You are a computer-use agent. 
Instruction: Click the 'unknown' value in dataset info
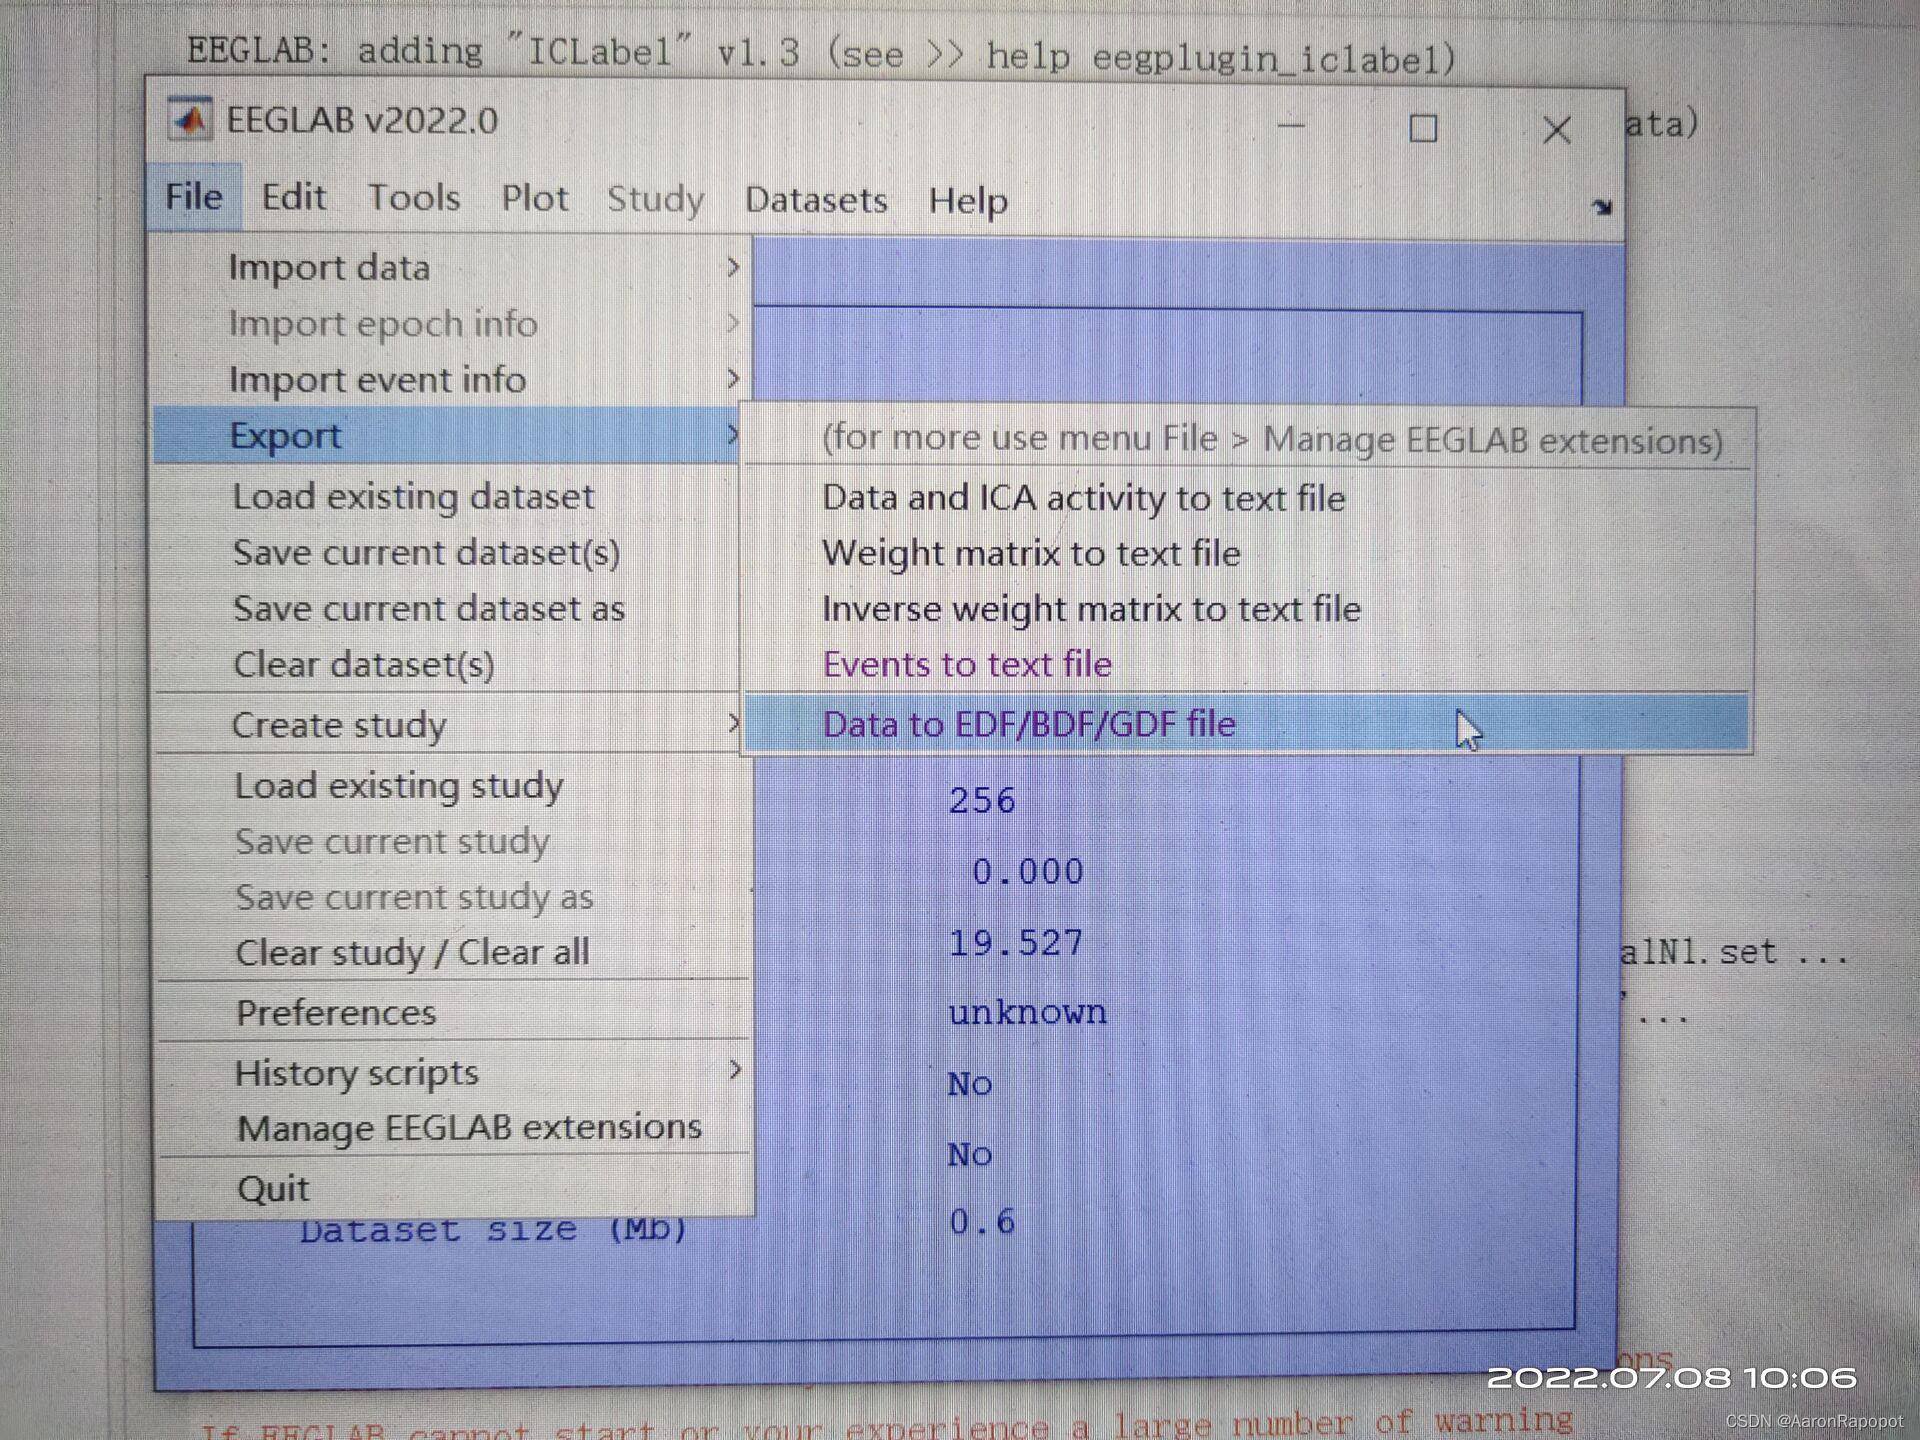(x=1028, y=1012)
